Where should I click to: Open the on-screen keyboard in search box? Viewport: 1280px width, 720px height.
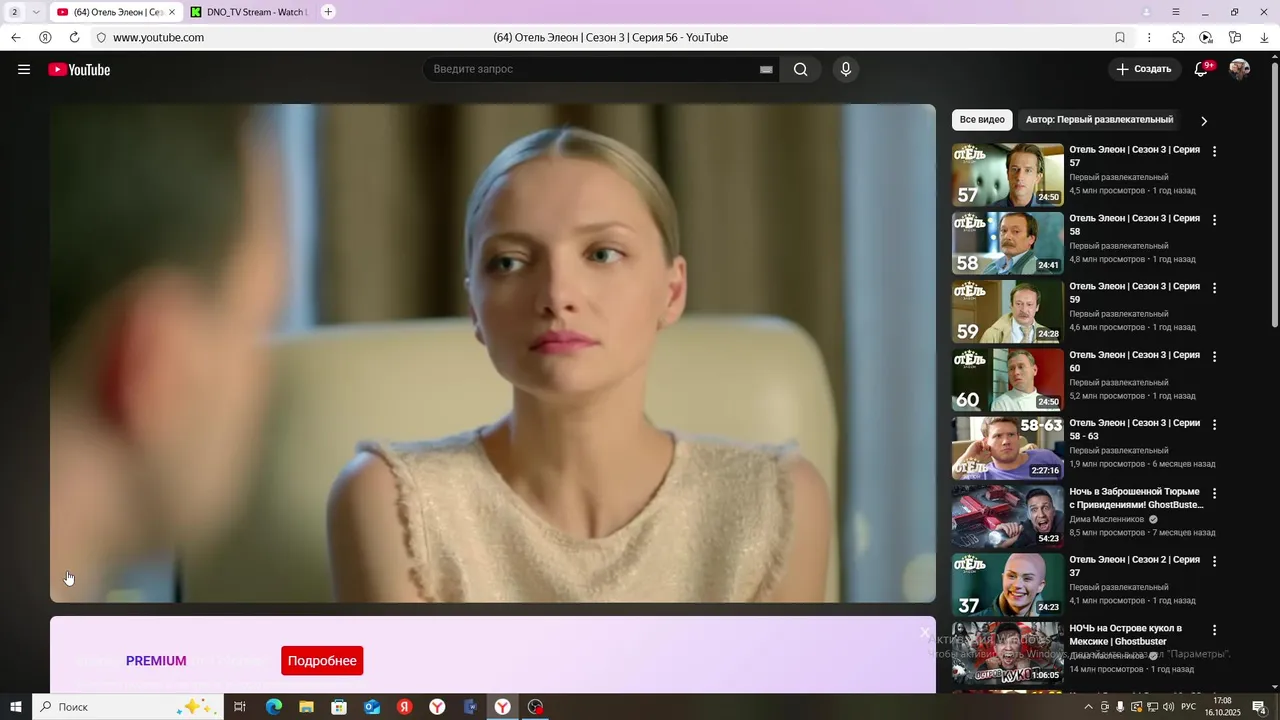[766, 69]
